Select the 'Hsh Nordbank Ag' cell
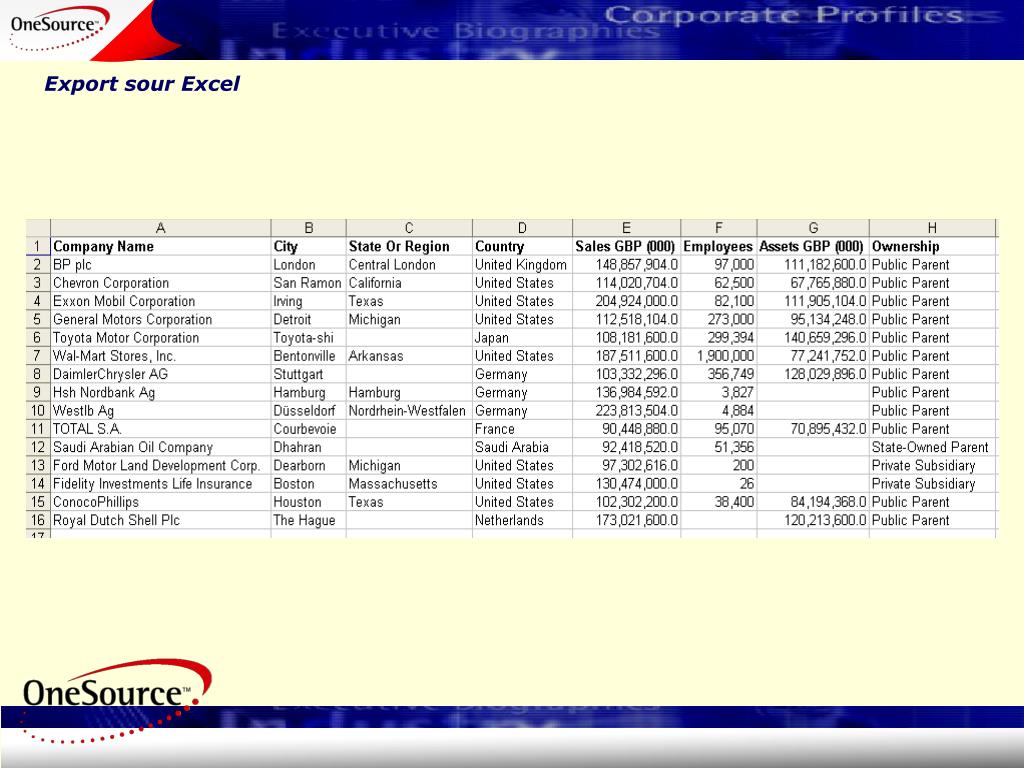Screen dimensions: 1024x768 tap(161, 392)
